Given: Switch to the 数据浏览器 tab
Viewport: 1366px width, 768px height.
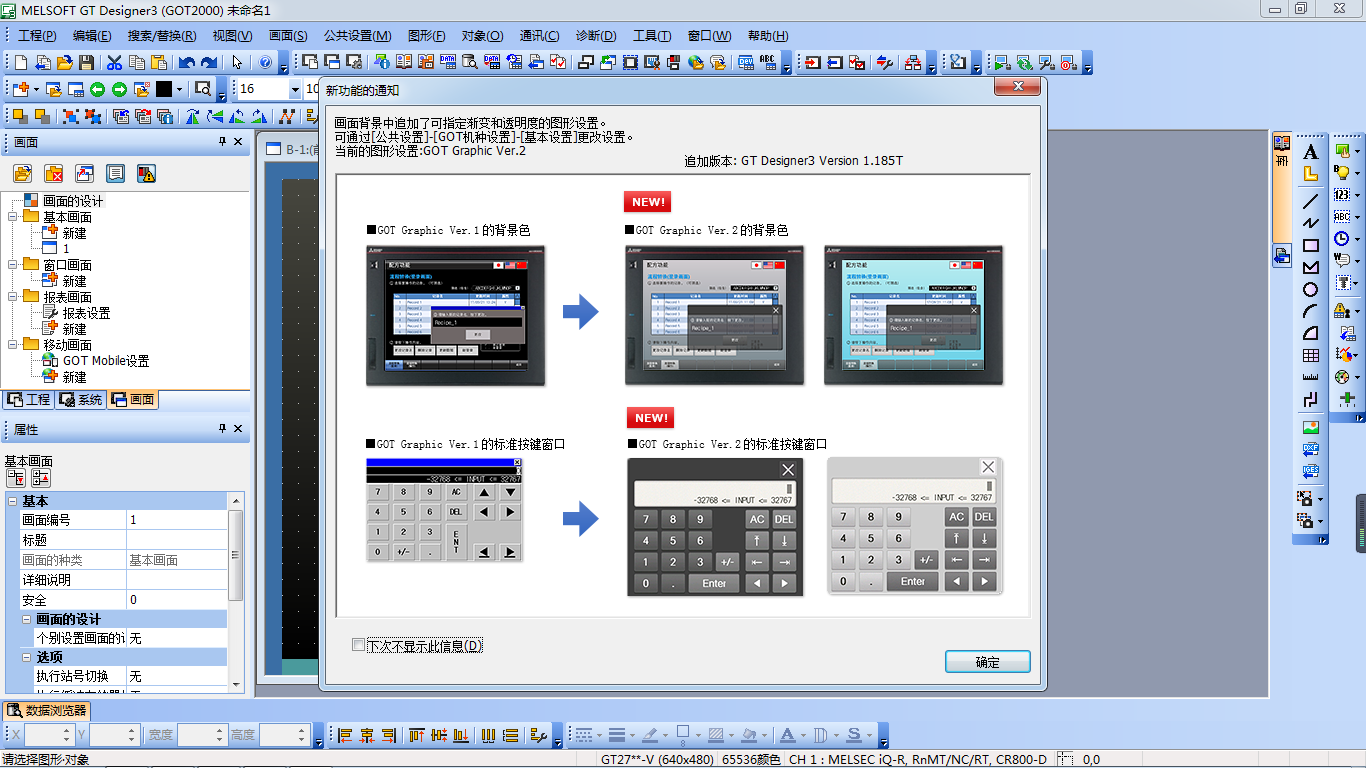Looking at the screenshot, I should pyautogui.click(x=47, y=711).
